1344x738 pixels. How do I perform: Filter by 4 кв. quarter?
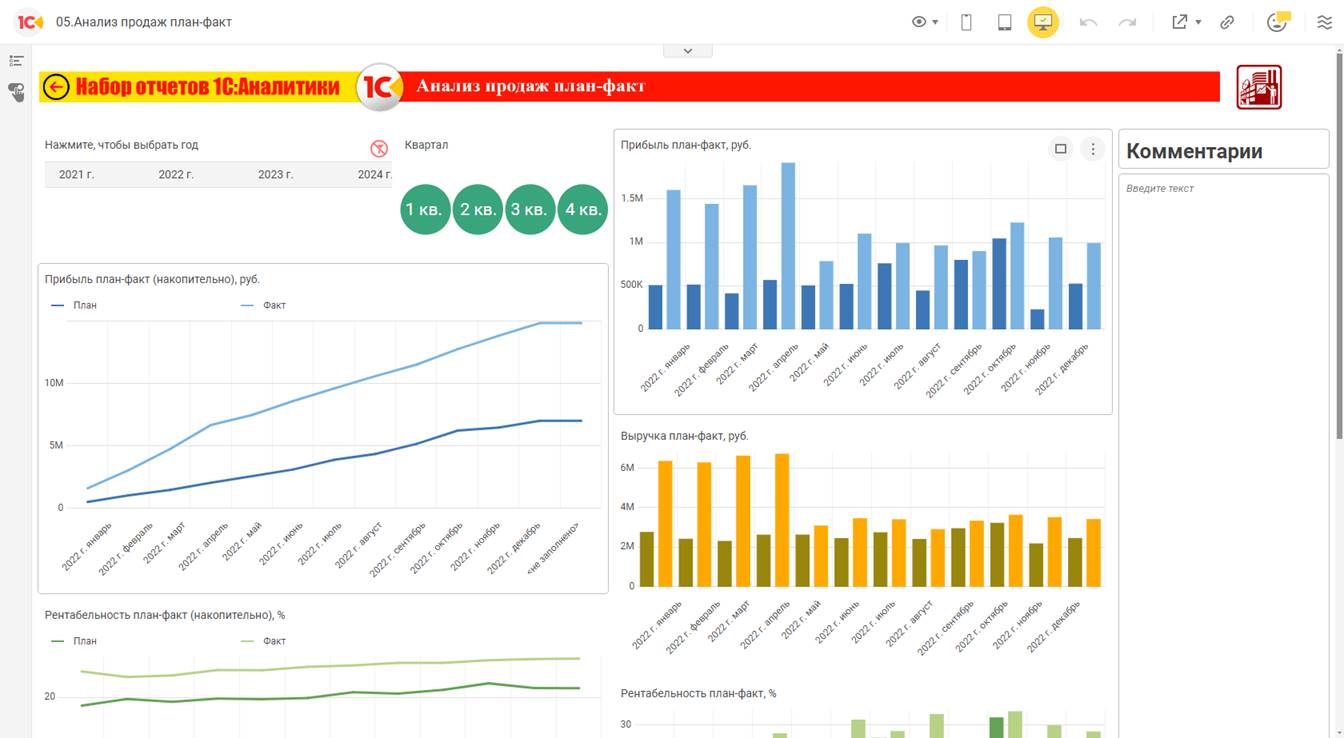pos(582,210)
